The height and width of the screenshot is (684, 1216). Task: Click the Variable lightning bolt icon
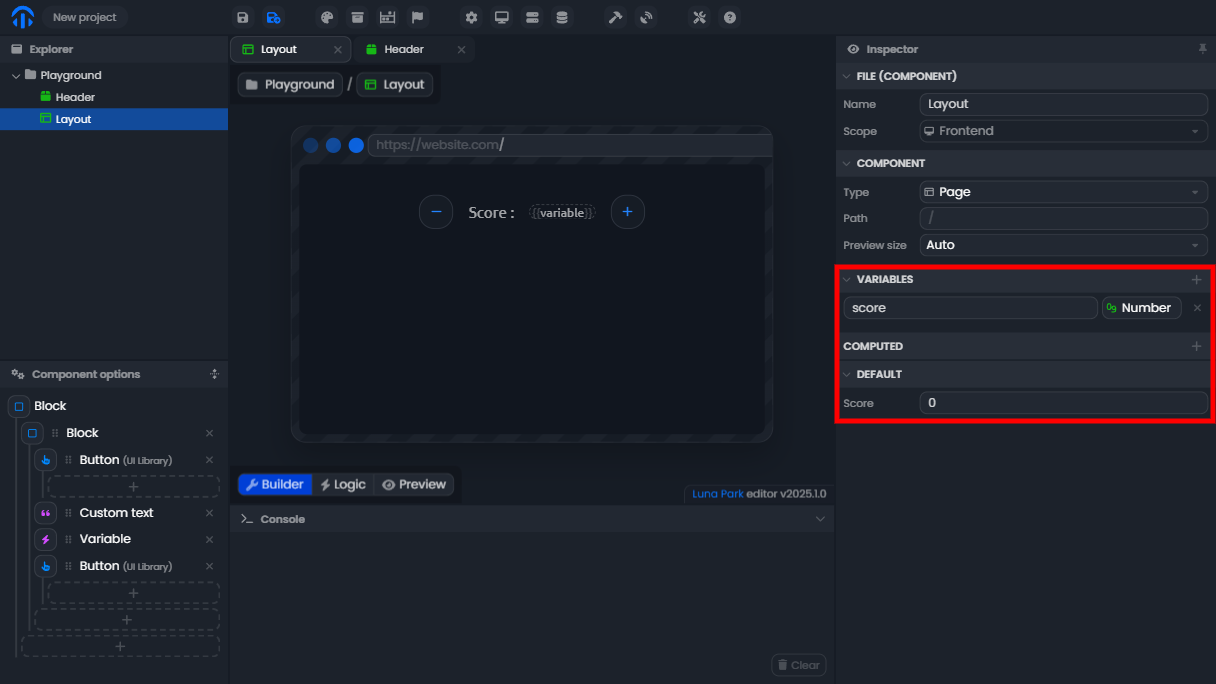pos(45,539)
